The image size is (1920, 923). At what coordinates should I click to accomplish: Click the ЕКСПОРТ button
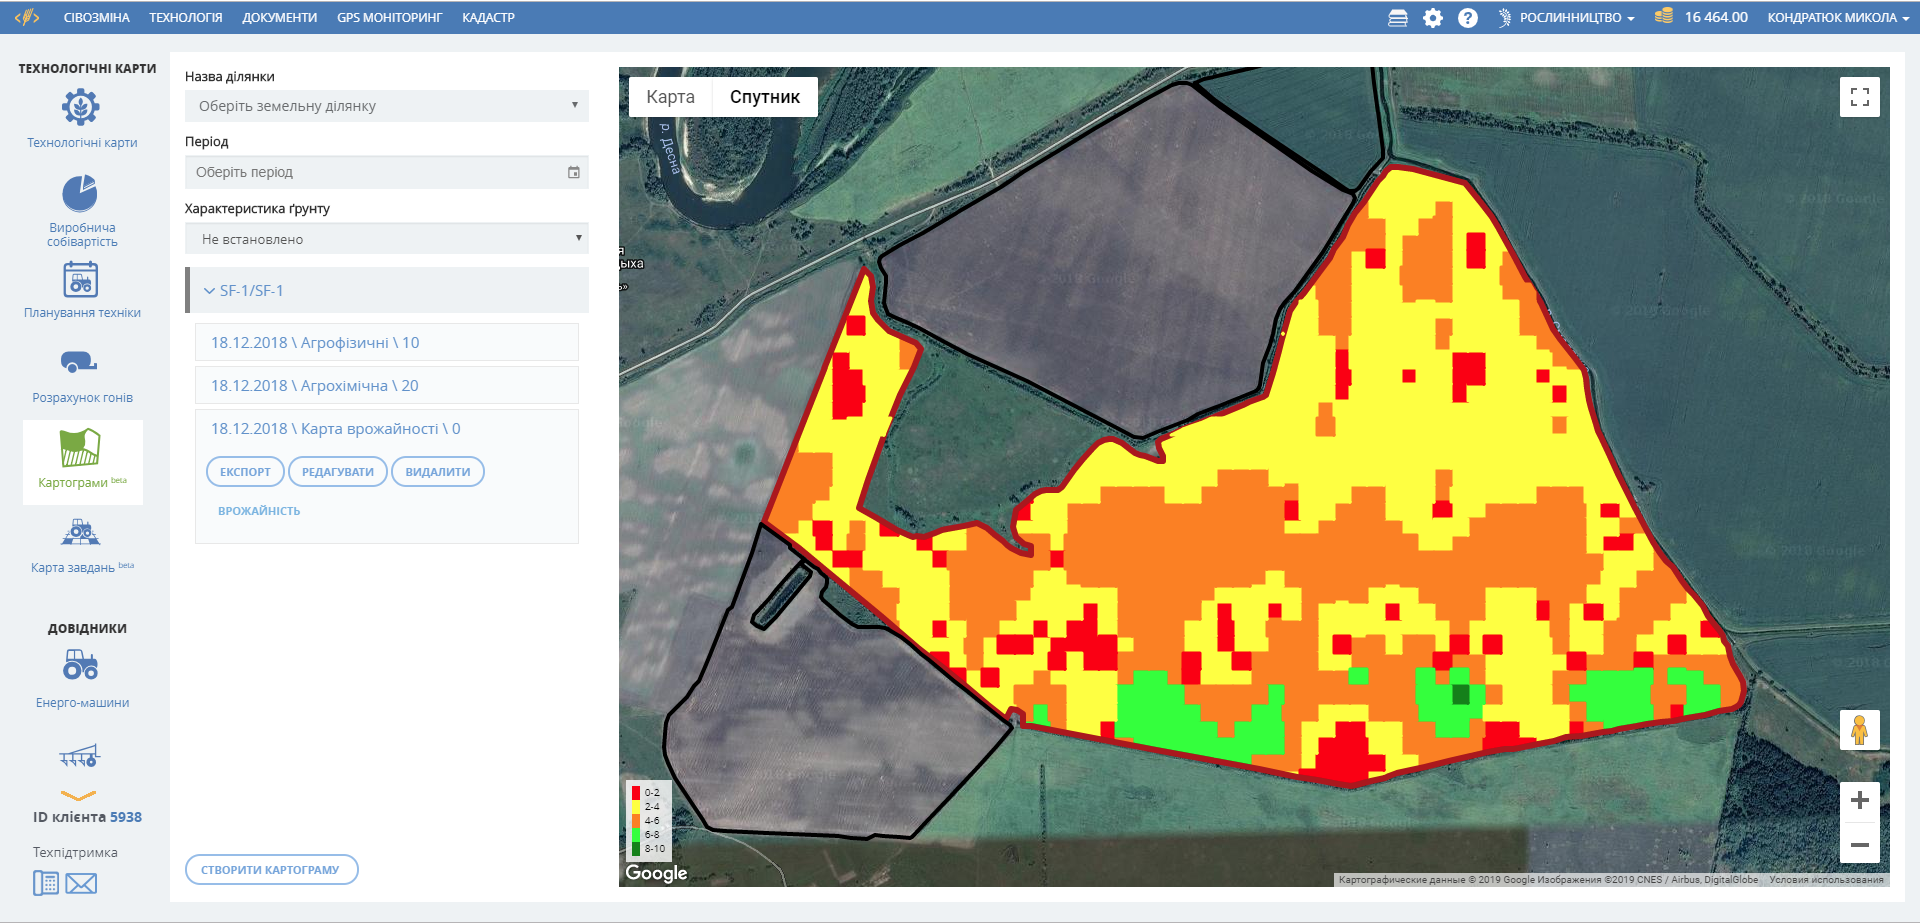coord(245,472)
